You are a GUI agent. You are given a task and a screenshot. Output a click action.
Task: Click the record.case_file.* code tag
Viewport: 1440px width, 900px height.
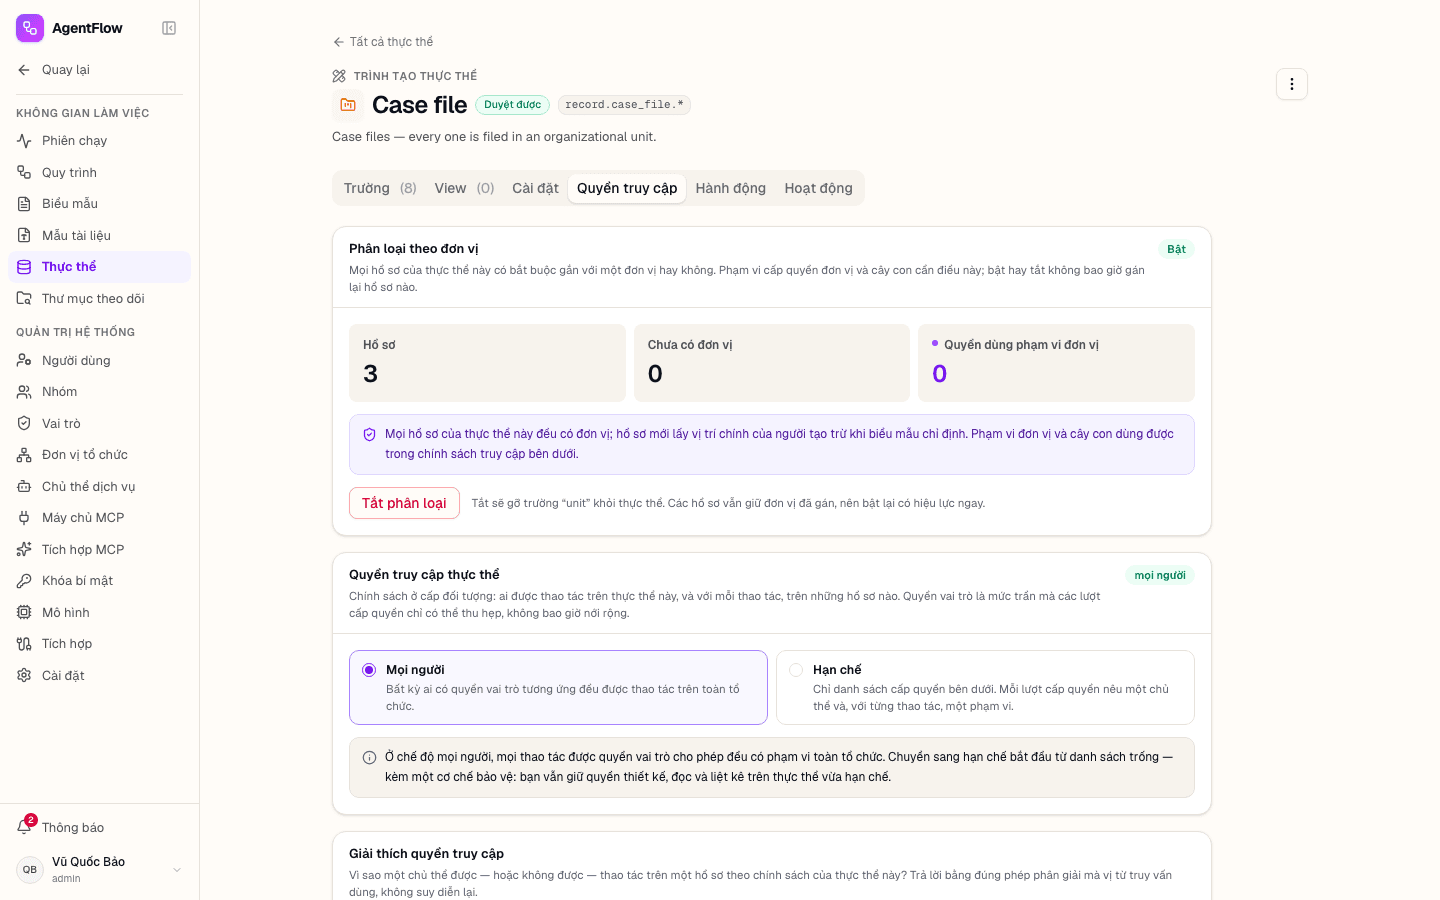624,105
